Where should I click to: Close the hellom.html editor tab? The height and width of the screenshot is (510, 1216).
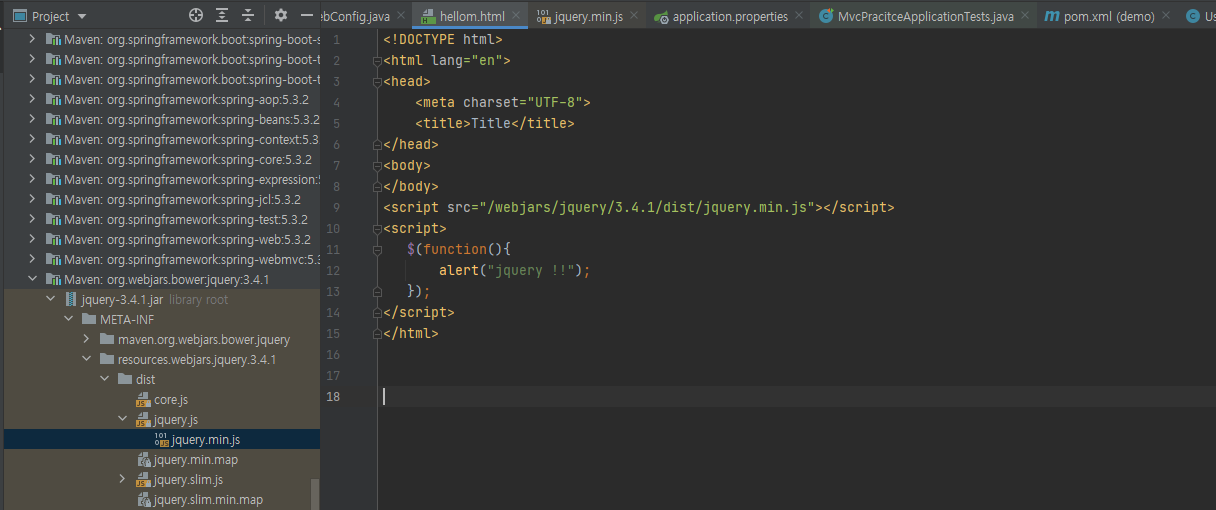click(516, 17)
